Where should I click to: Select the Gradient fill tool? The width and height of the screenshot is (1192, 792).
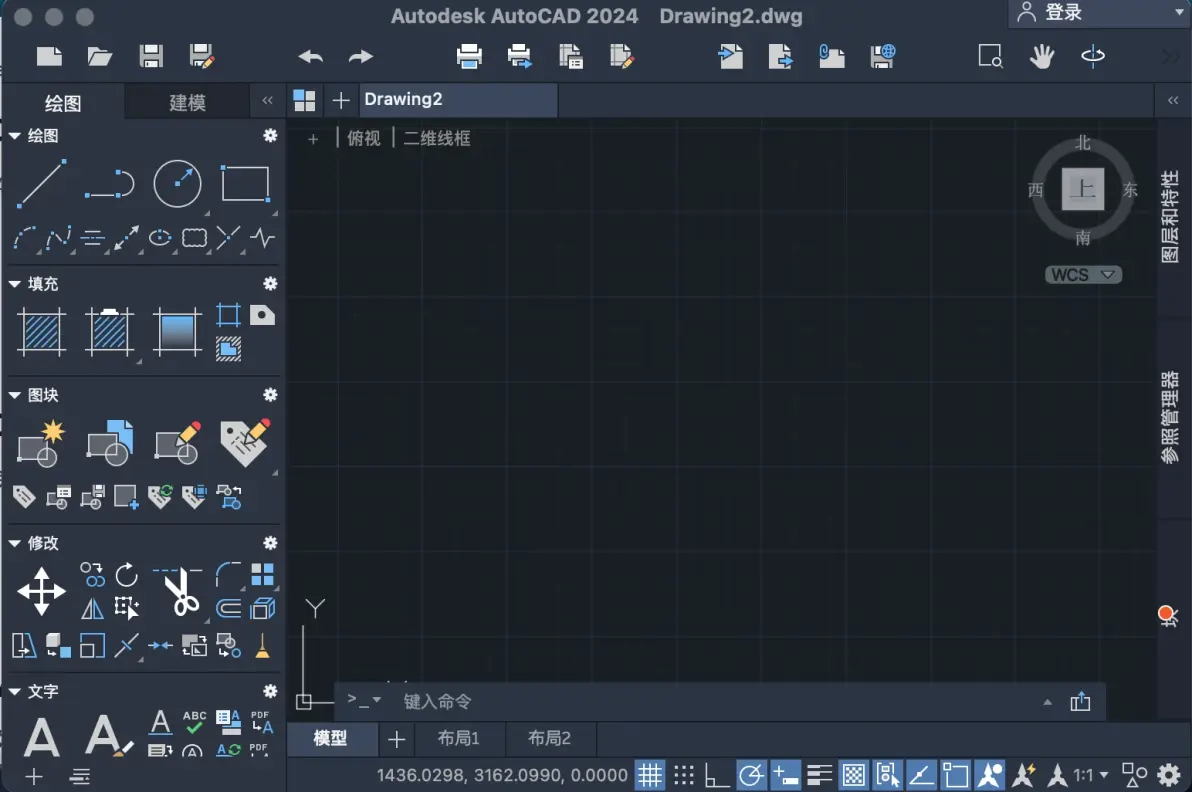click(177, 332)
